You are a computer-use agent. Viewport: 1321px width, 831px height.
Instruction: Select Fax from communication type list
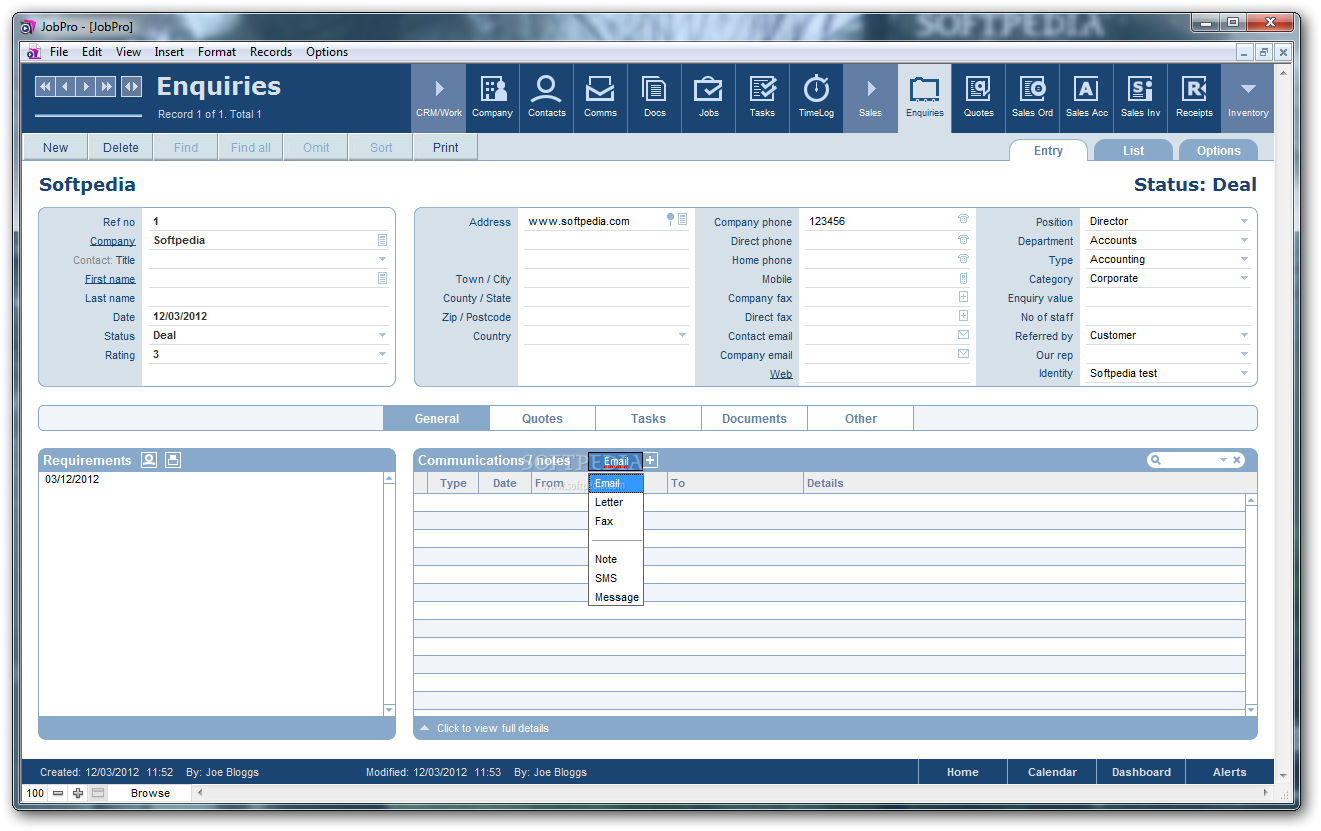(616, 521)
